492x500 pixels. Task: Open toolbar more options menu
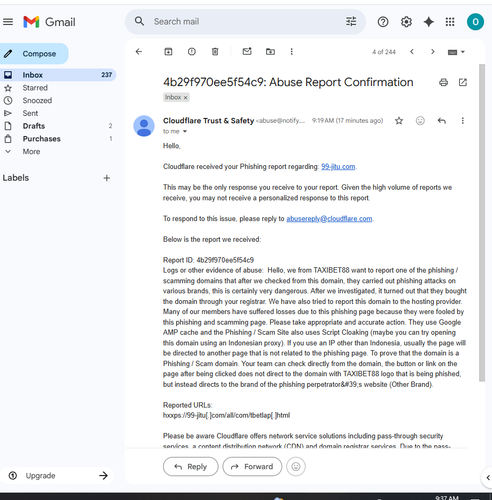(x=292, y=52)
